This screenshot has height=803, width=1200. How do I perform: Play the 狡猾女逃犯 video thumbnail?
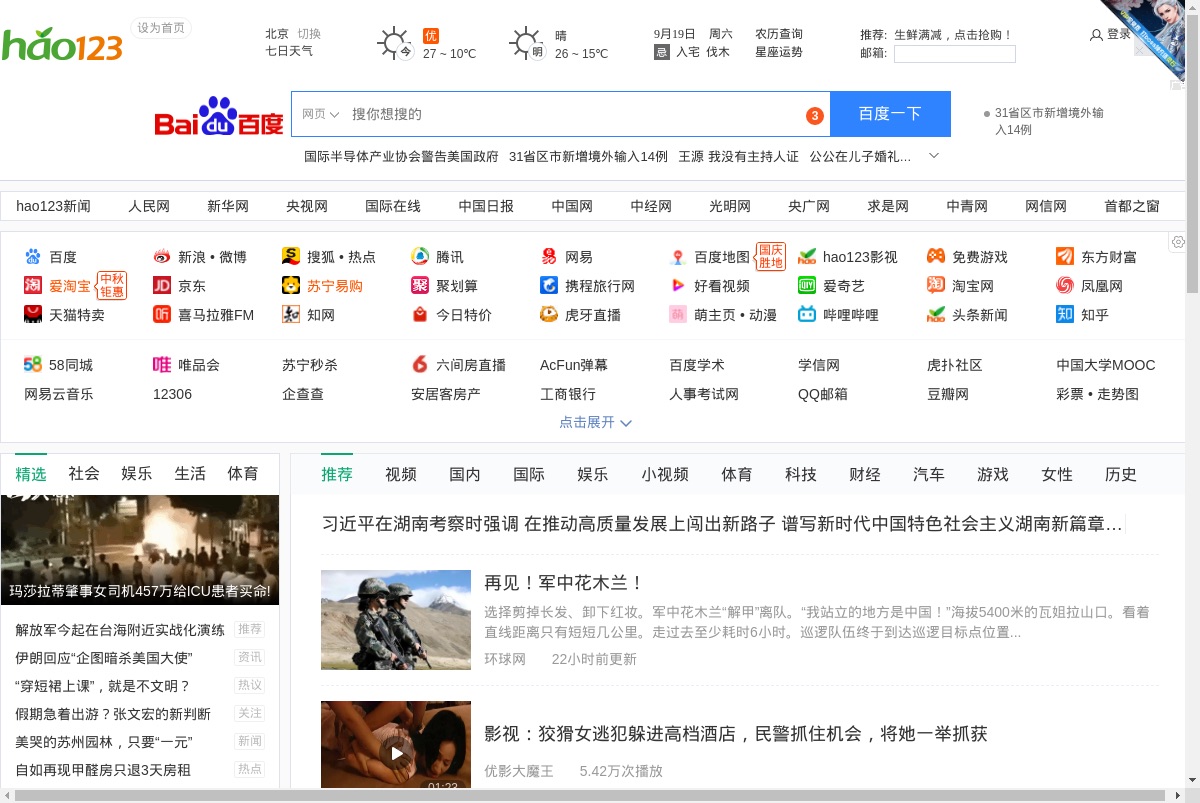396,745
